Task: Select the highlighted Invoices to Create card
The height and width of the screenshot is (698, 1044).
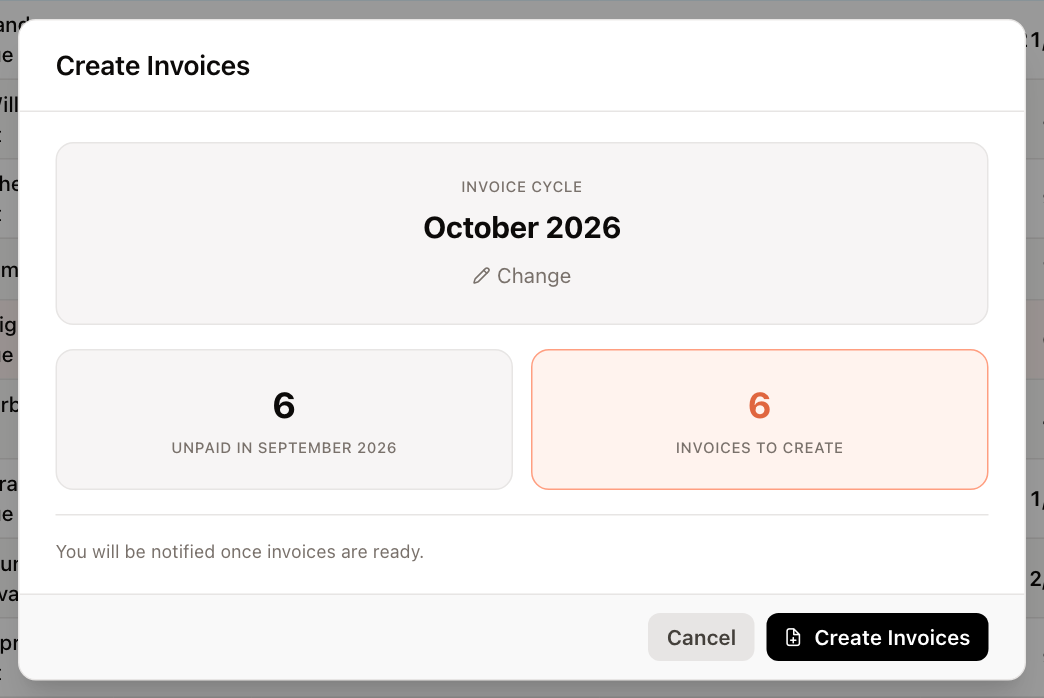Action: [760, 420]
